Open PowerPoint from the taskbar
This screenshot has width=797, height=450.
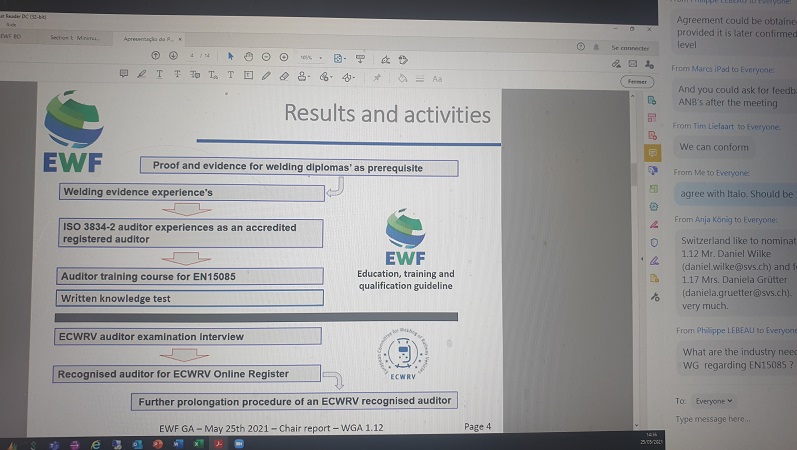click(x=157, y=444)
